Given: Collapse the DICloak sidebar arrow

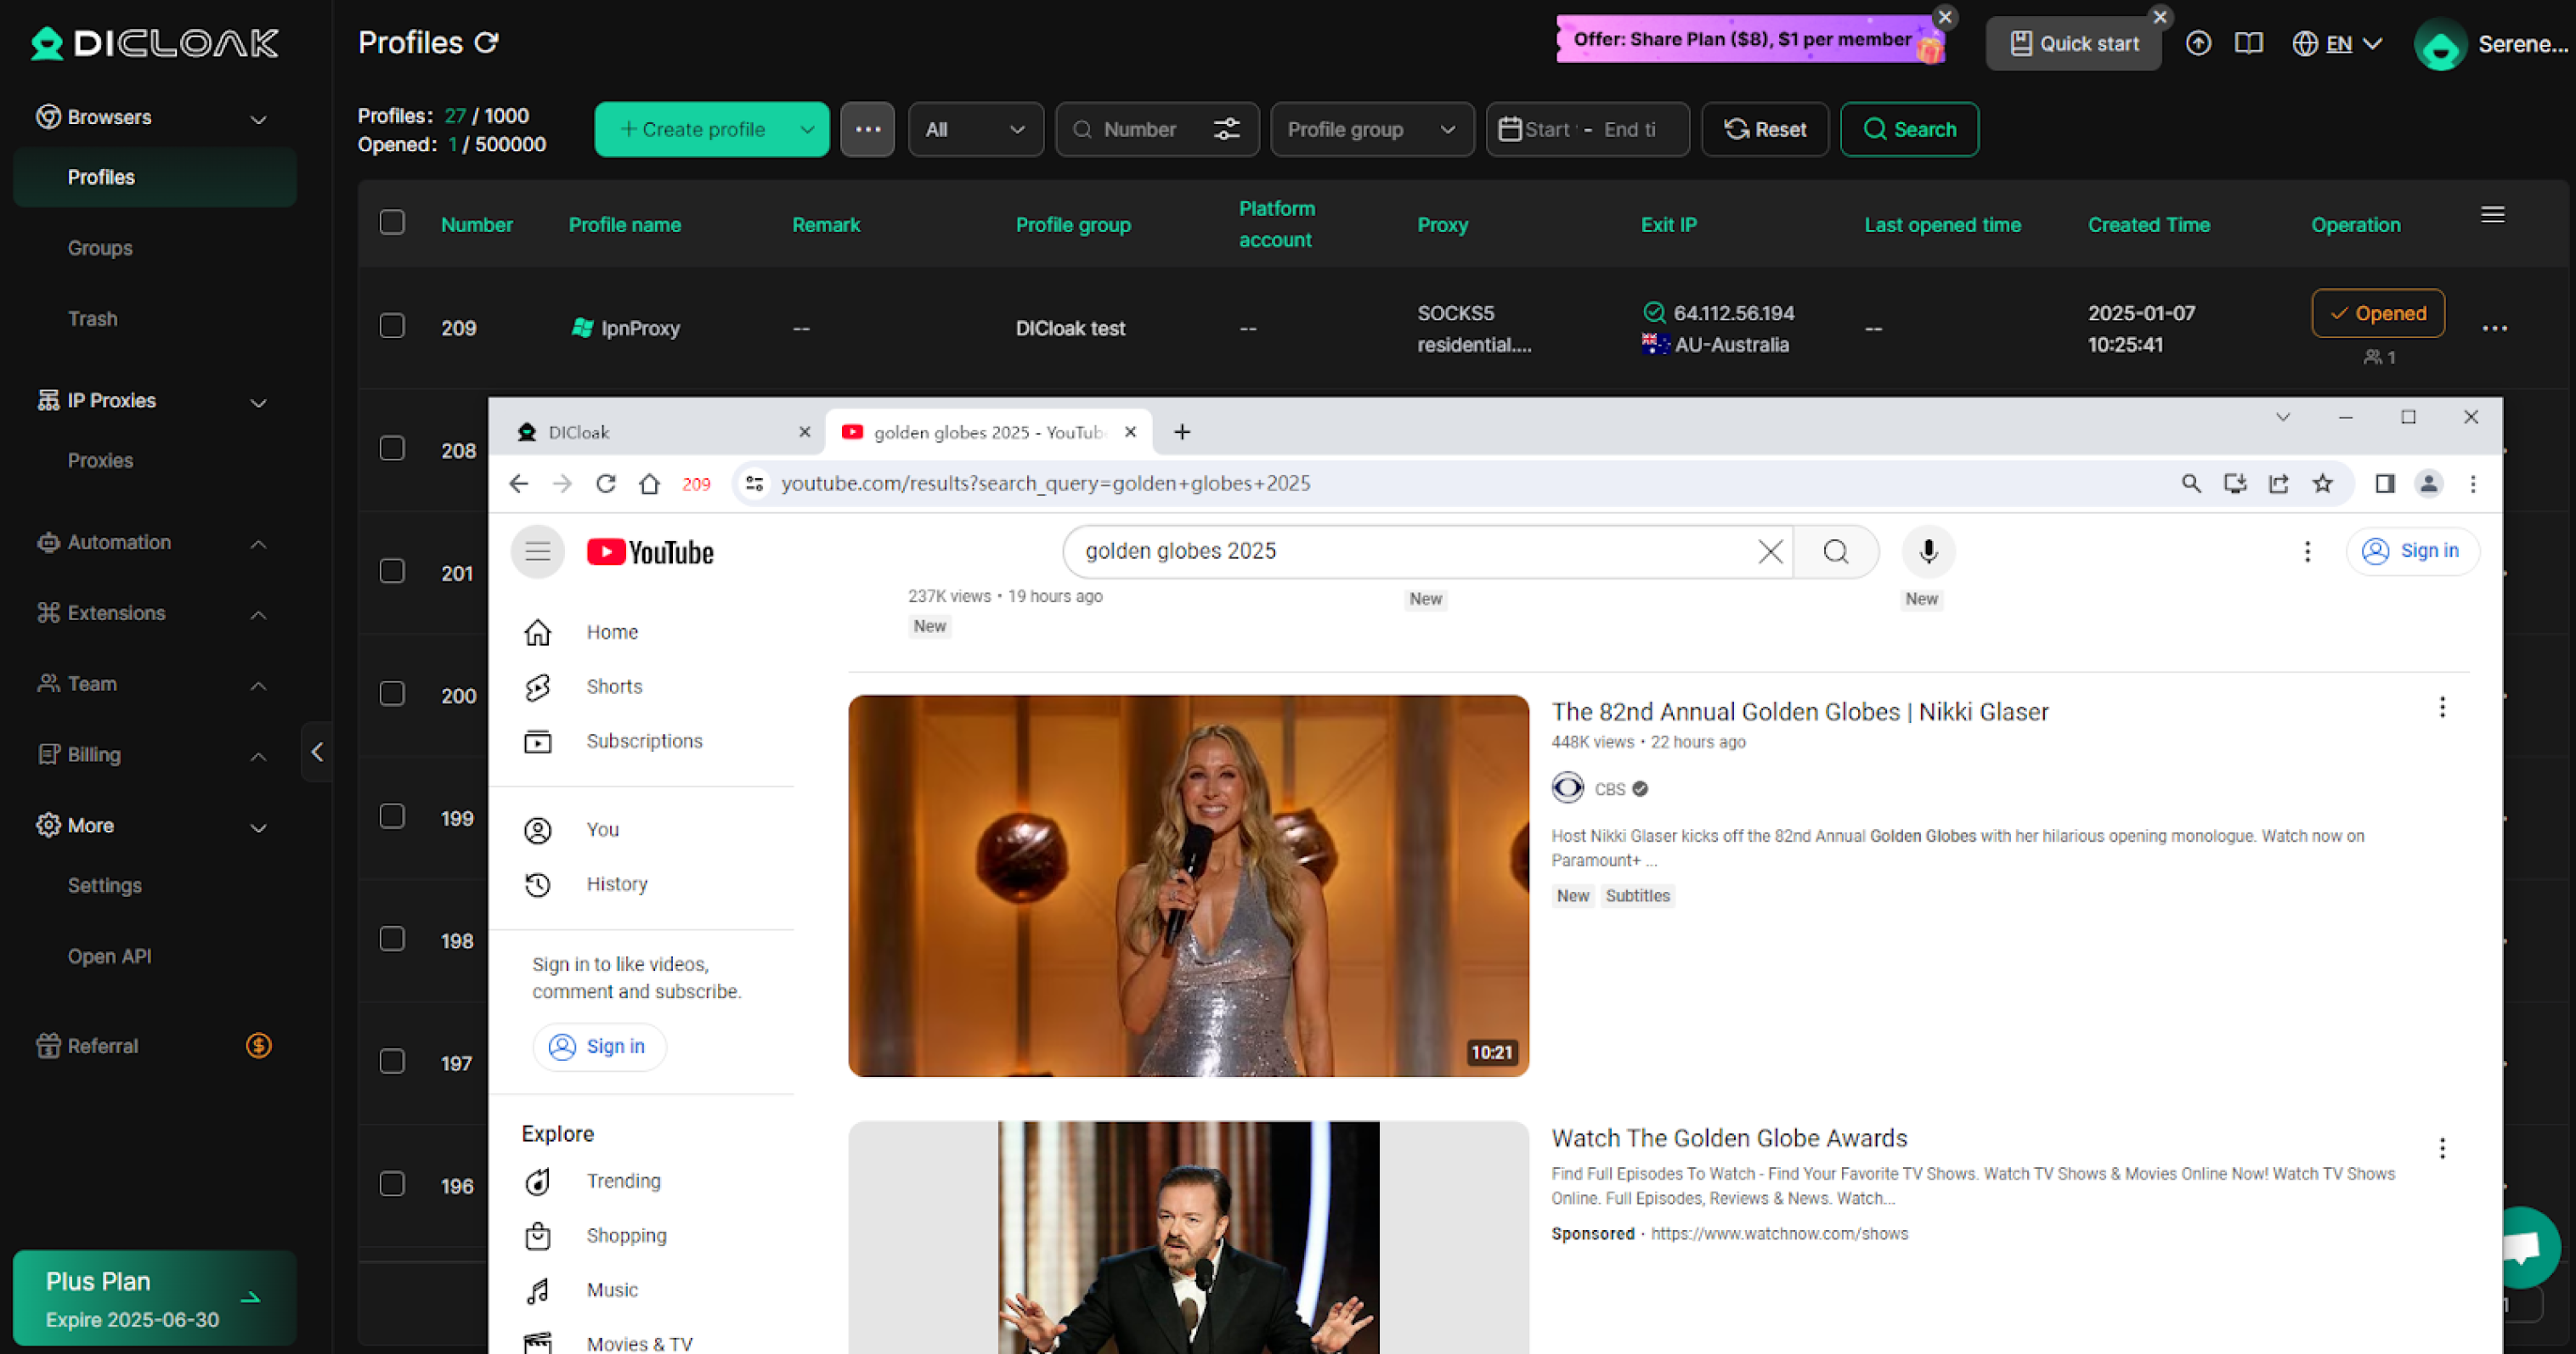Looking at the screenshot, I should point(317,752).
